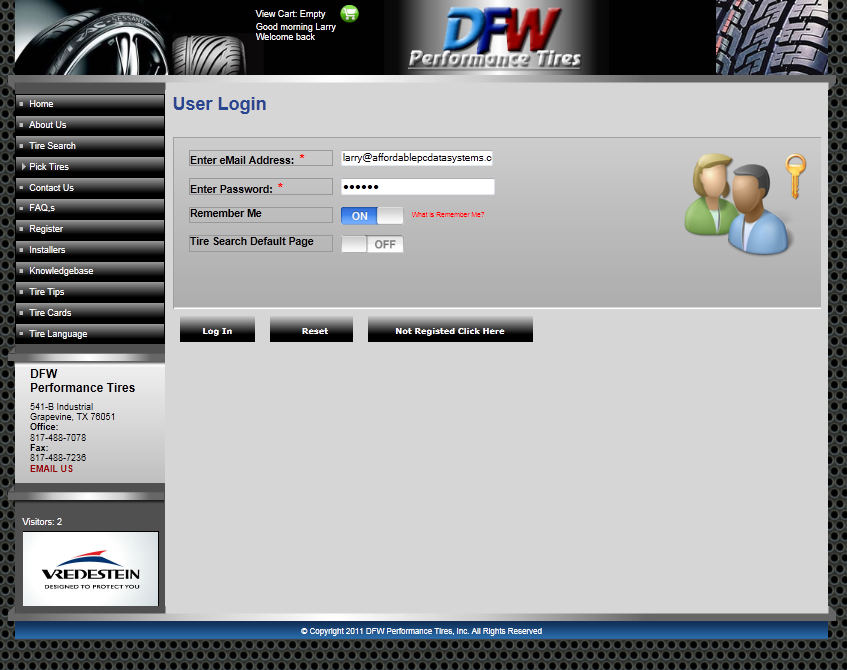847x670 pixels.
Task: Open the What is Remember Me link
Action: (x=447, y=215)
